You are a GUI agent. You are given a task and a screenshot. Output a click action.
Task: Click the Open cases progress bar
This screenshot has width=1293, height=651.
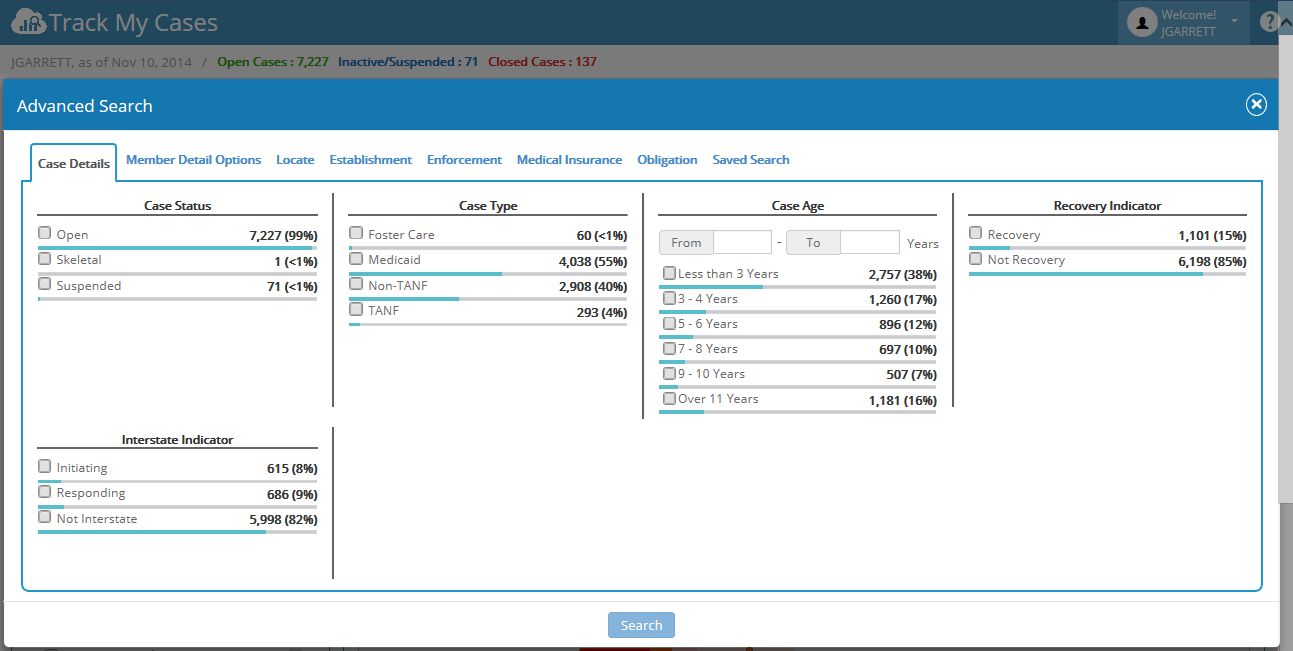[x=178, y=247]
